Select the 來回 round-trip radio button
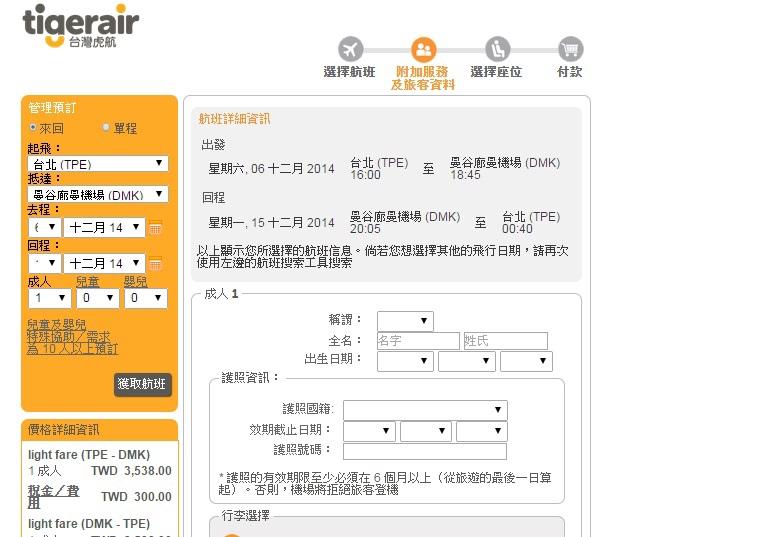758x537 pixels. (33, 128)
